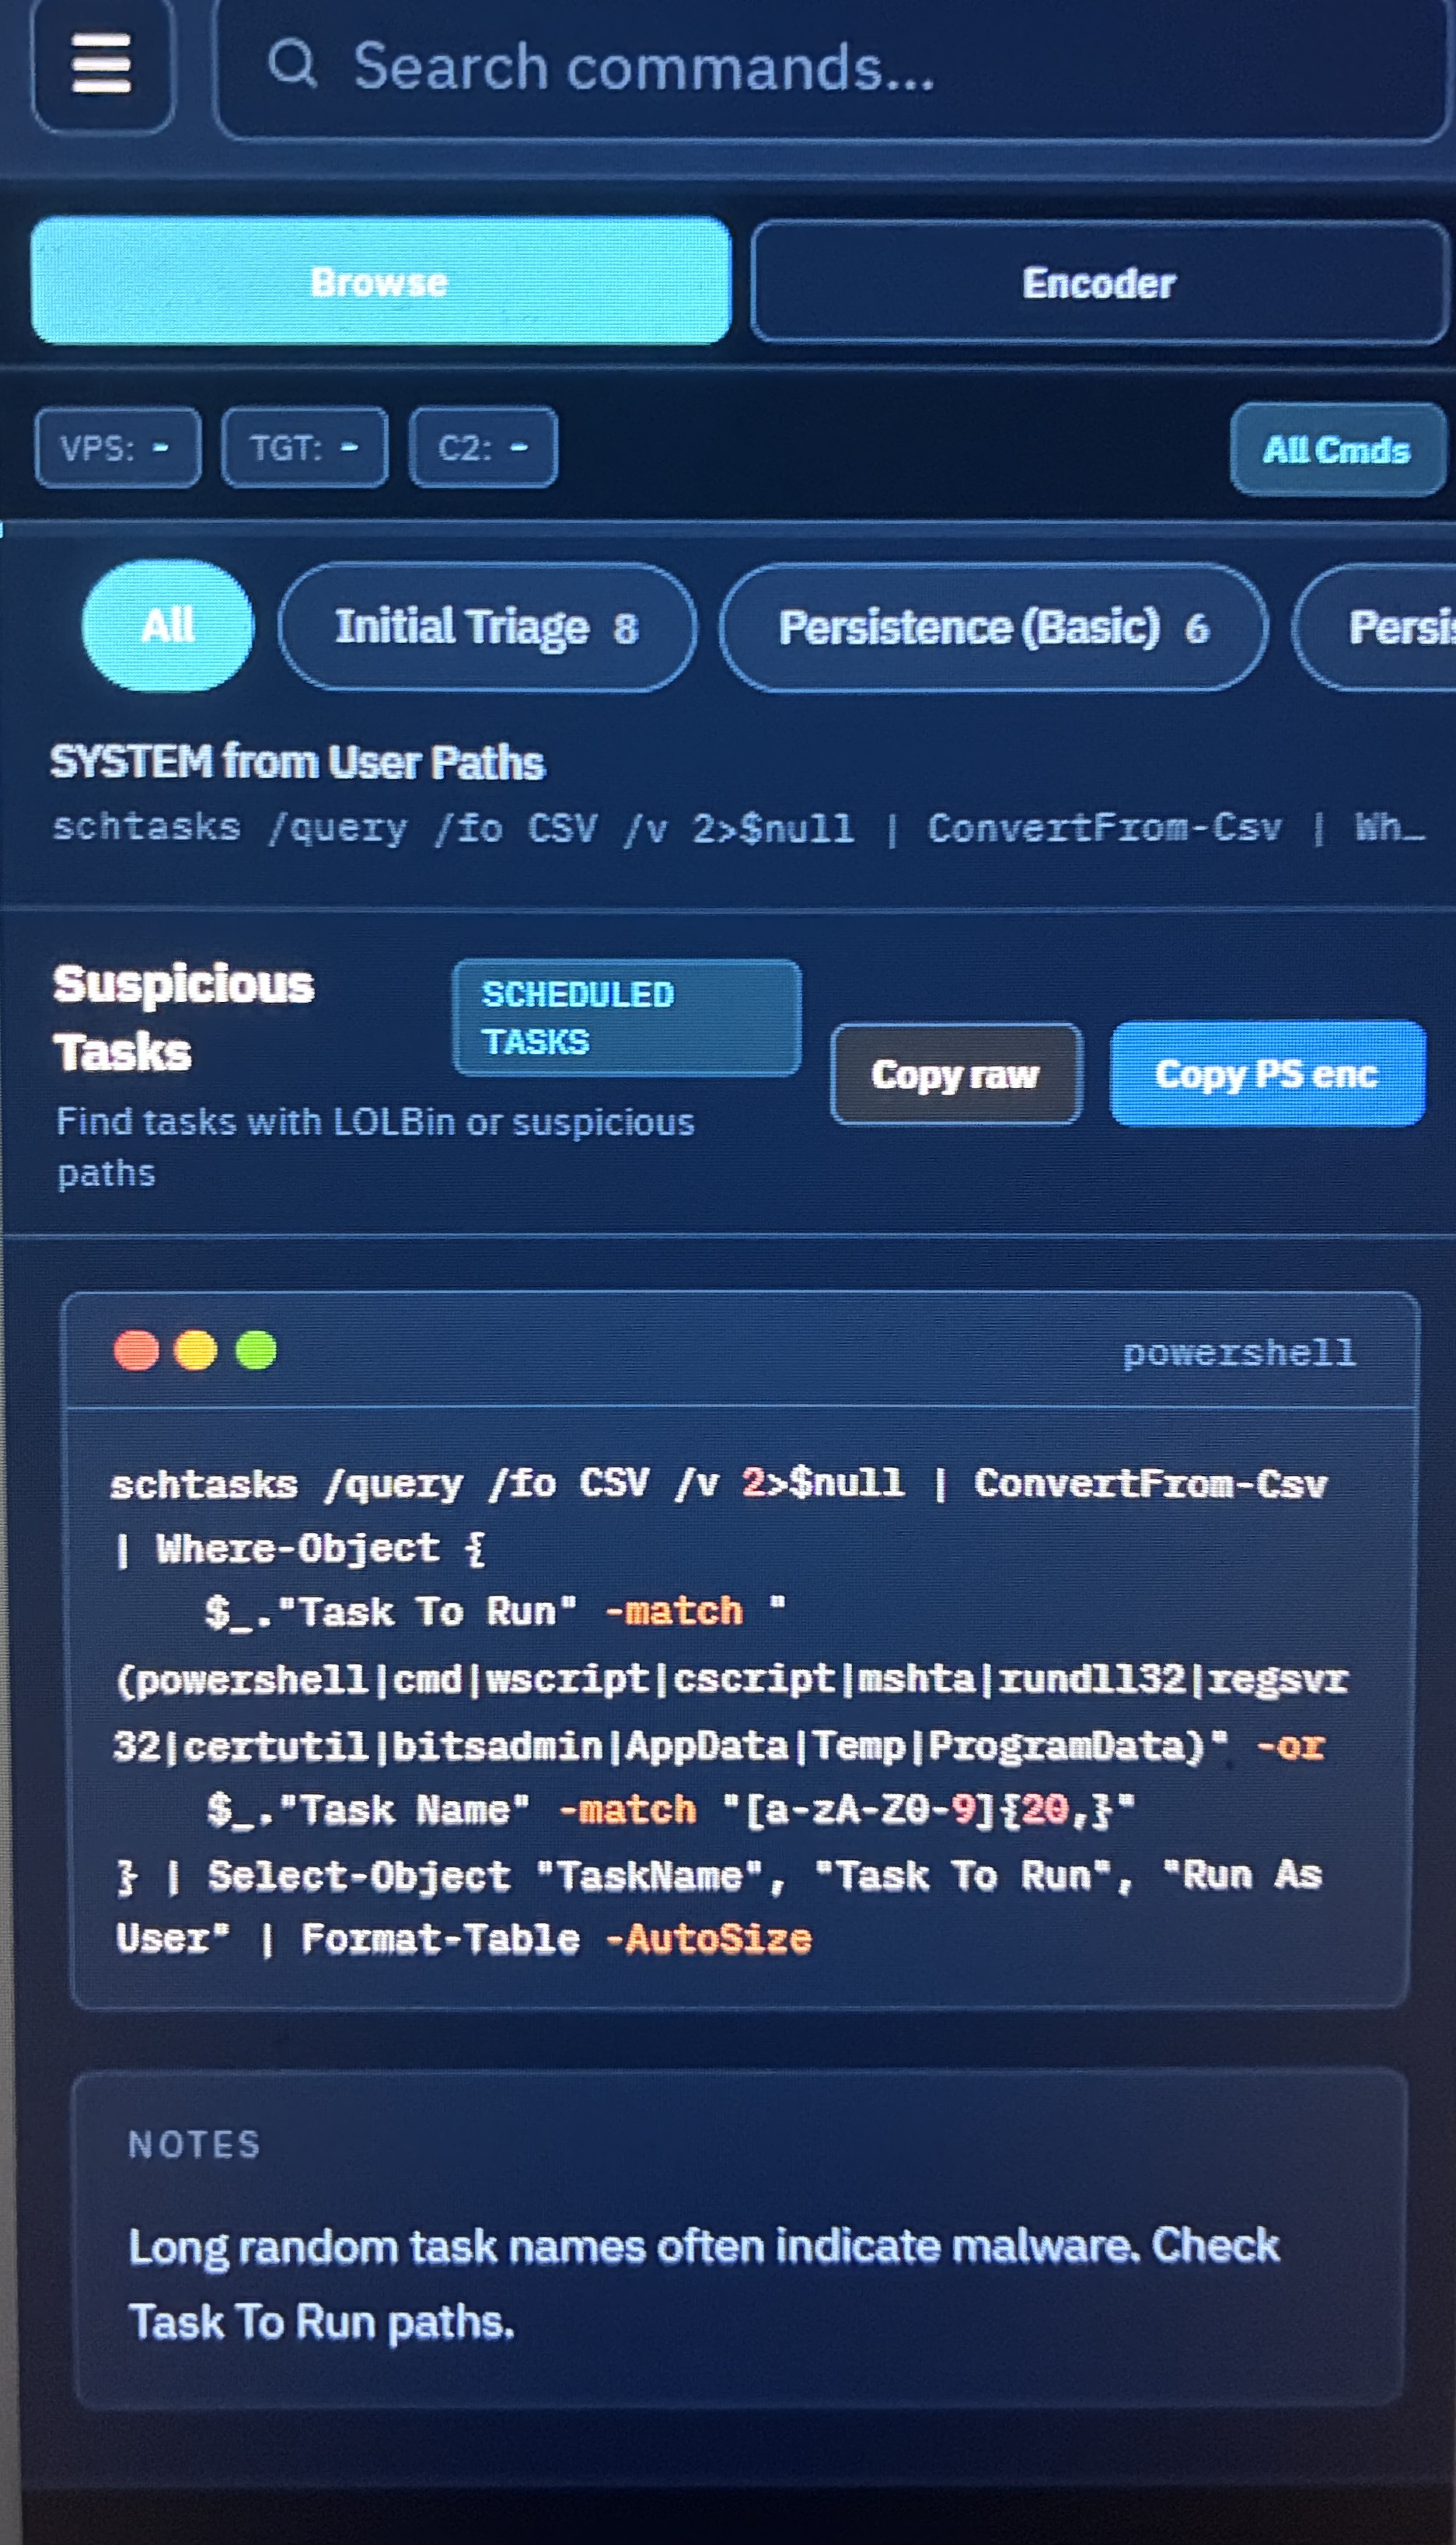Click the red window dot in code block
The width and height of the screenshot is (1456, 2545).
click(137, 1351)
